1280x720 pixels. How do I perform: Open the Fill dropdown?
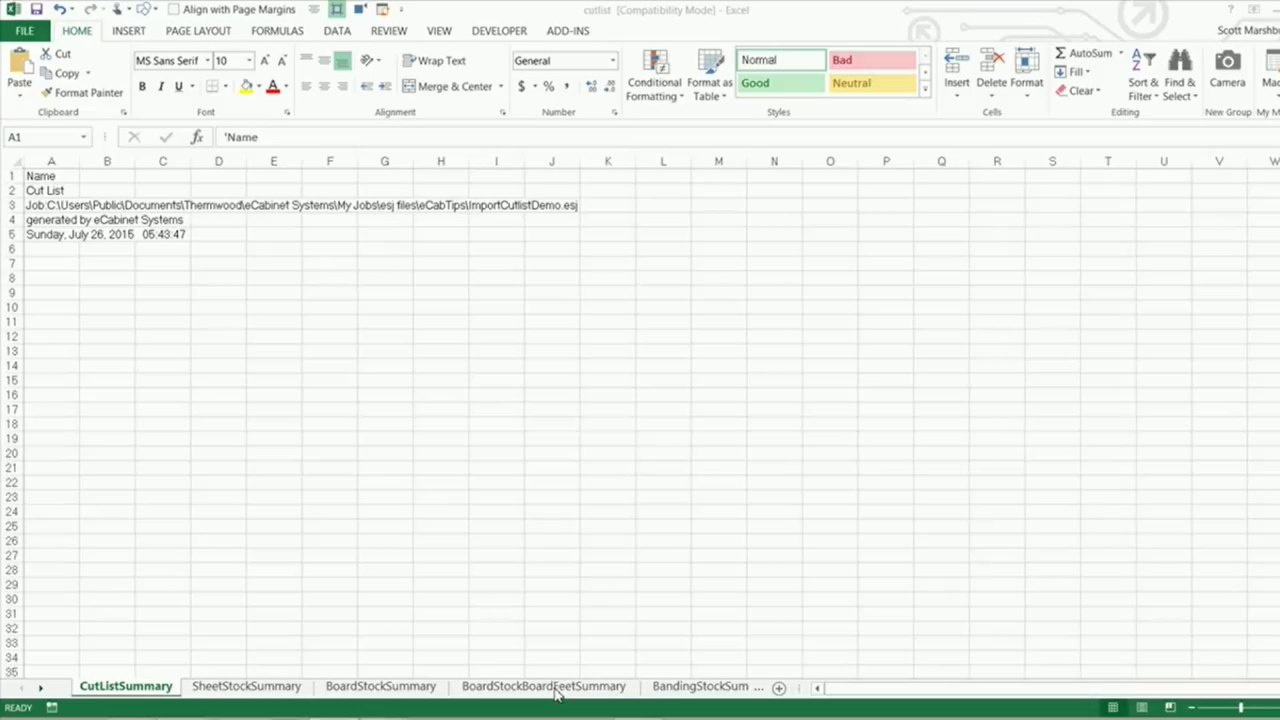(1075, 72)
